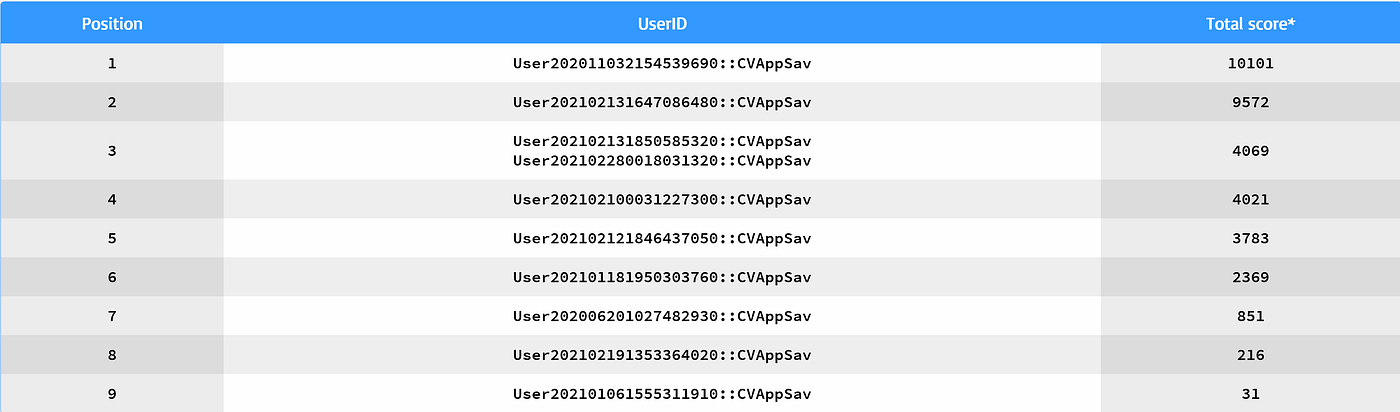Click the total score 9572 cell

(1250, 102)
